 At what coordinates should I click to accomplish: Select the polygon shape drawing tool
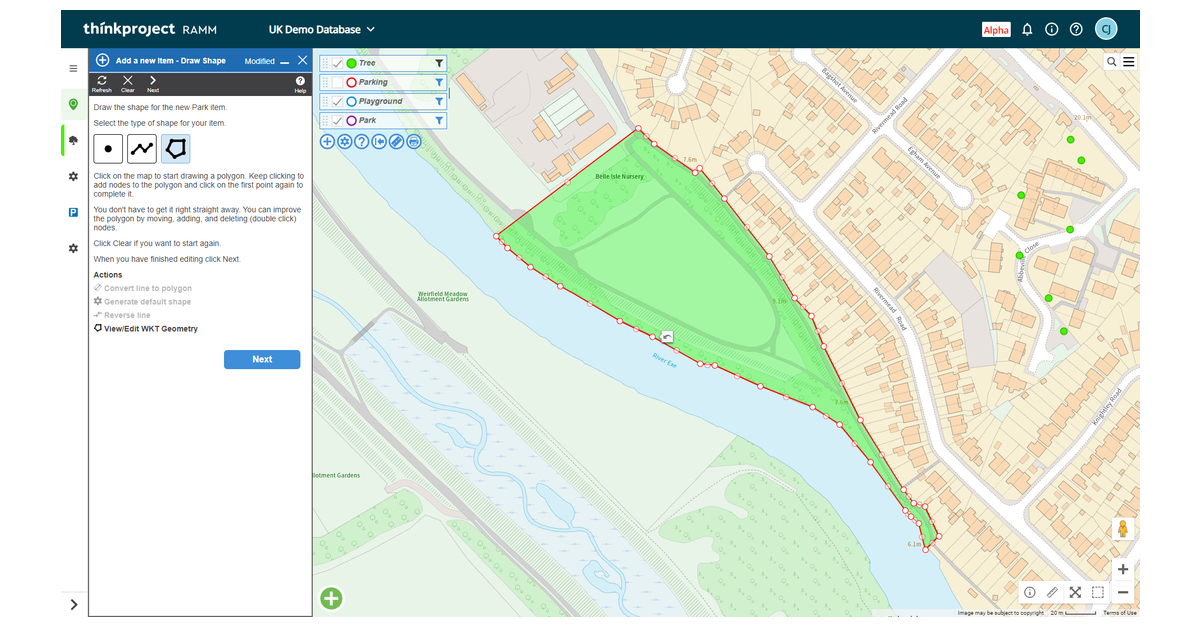point(174,149)
